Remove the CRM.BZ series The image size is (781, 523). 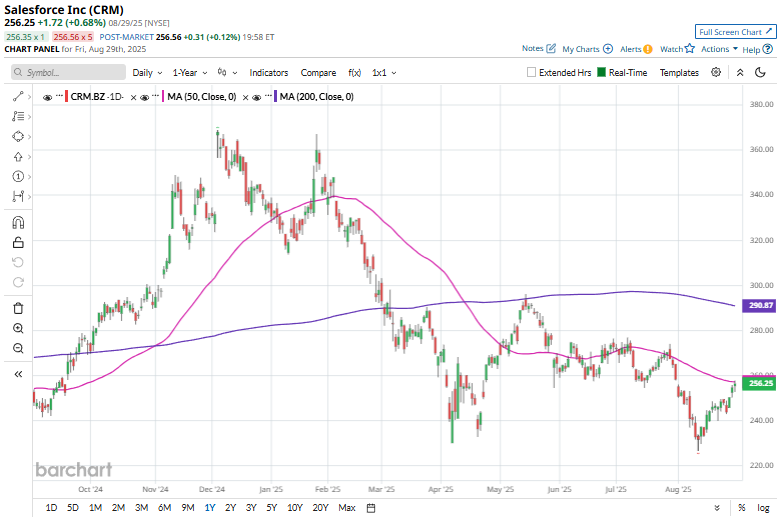click(133, 98)
